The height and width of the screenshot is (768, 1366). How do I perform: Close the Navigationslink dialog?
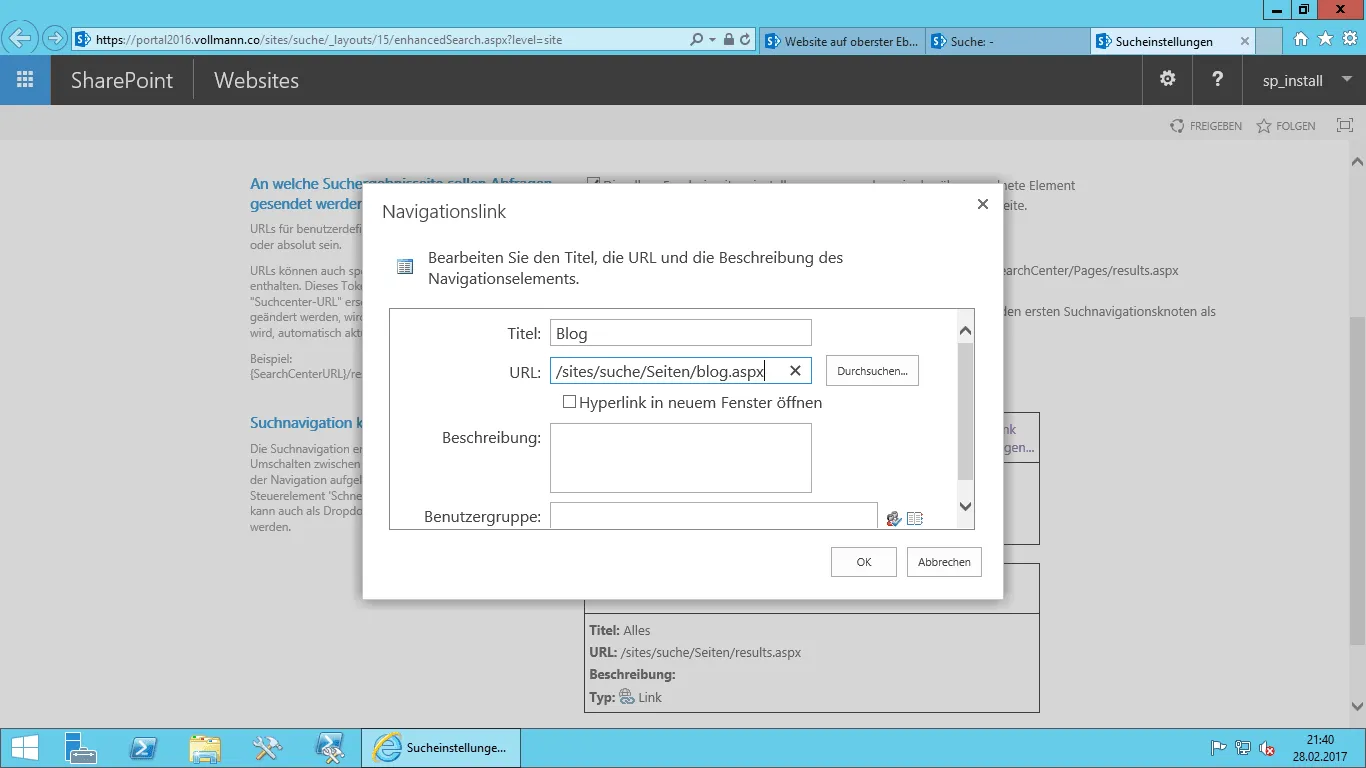coord(983,204)
